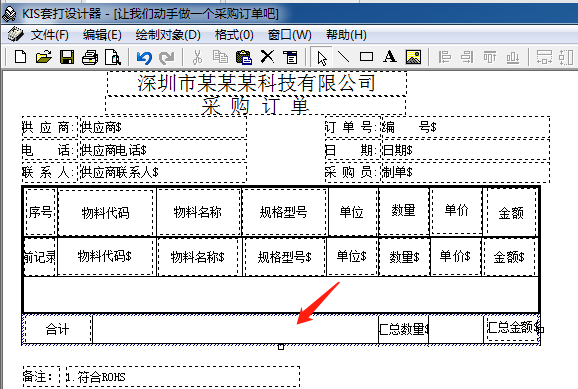The height and width of the screenshot is (389, 578).
Task: Select the 物料代码 header cell
Action: point(105,213)
